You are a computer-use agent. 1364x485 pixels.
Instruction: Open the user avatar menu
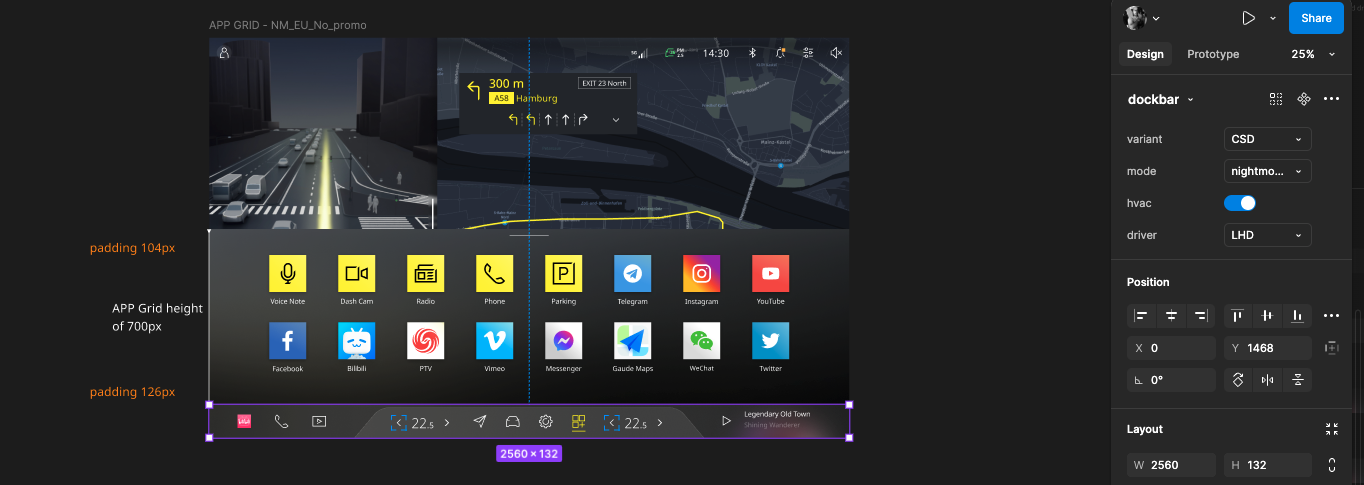[1143, 18]
